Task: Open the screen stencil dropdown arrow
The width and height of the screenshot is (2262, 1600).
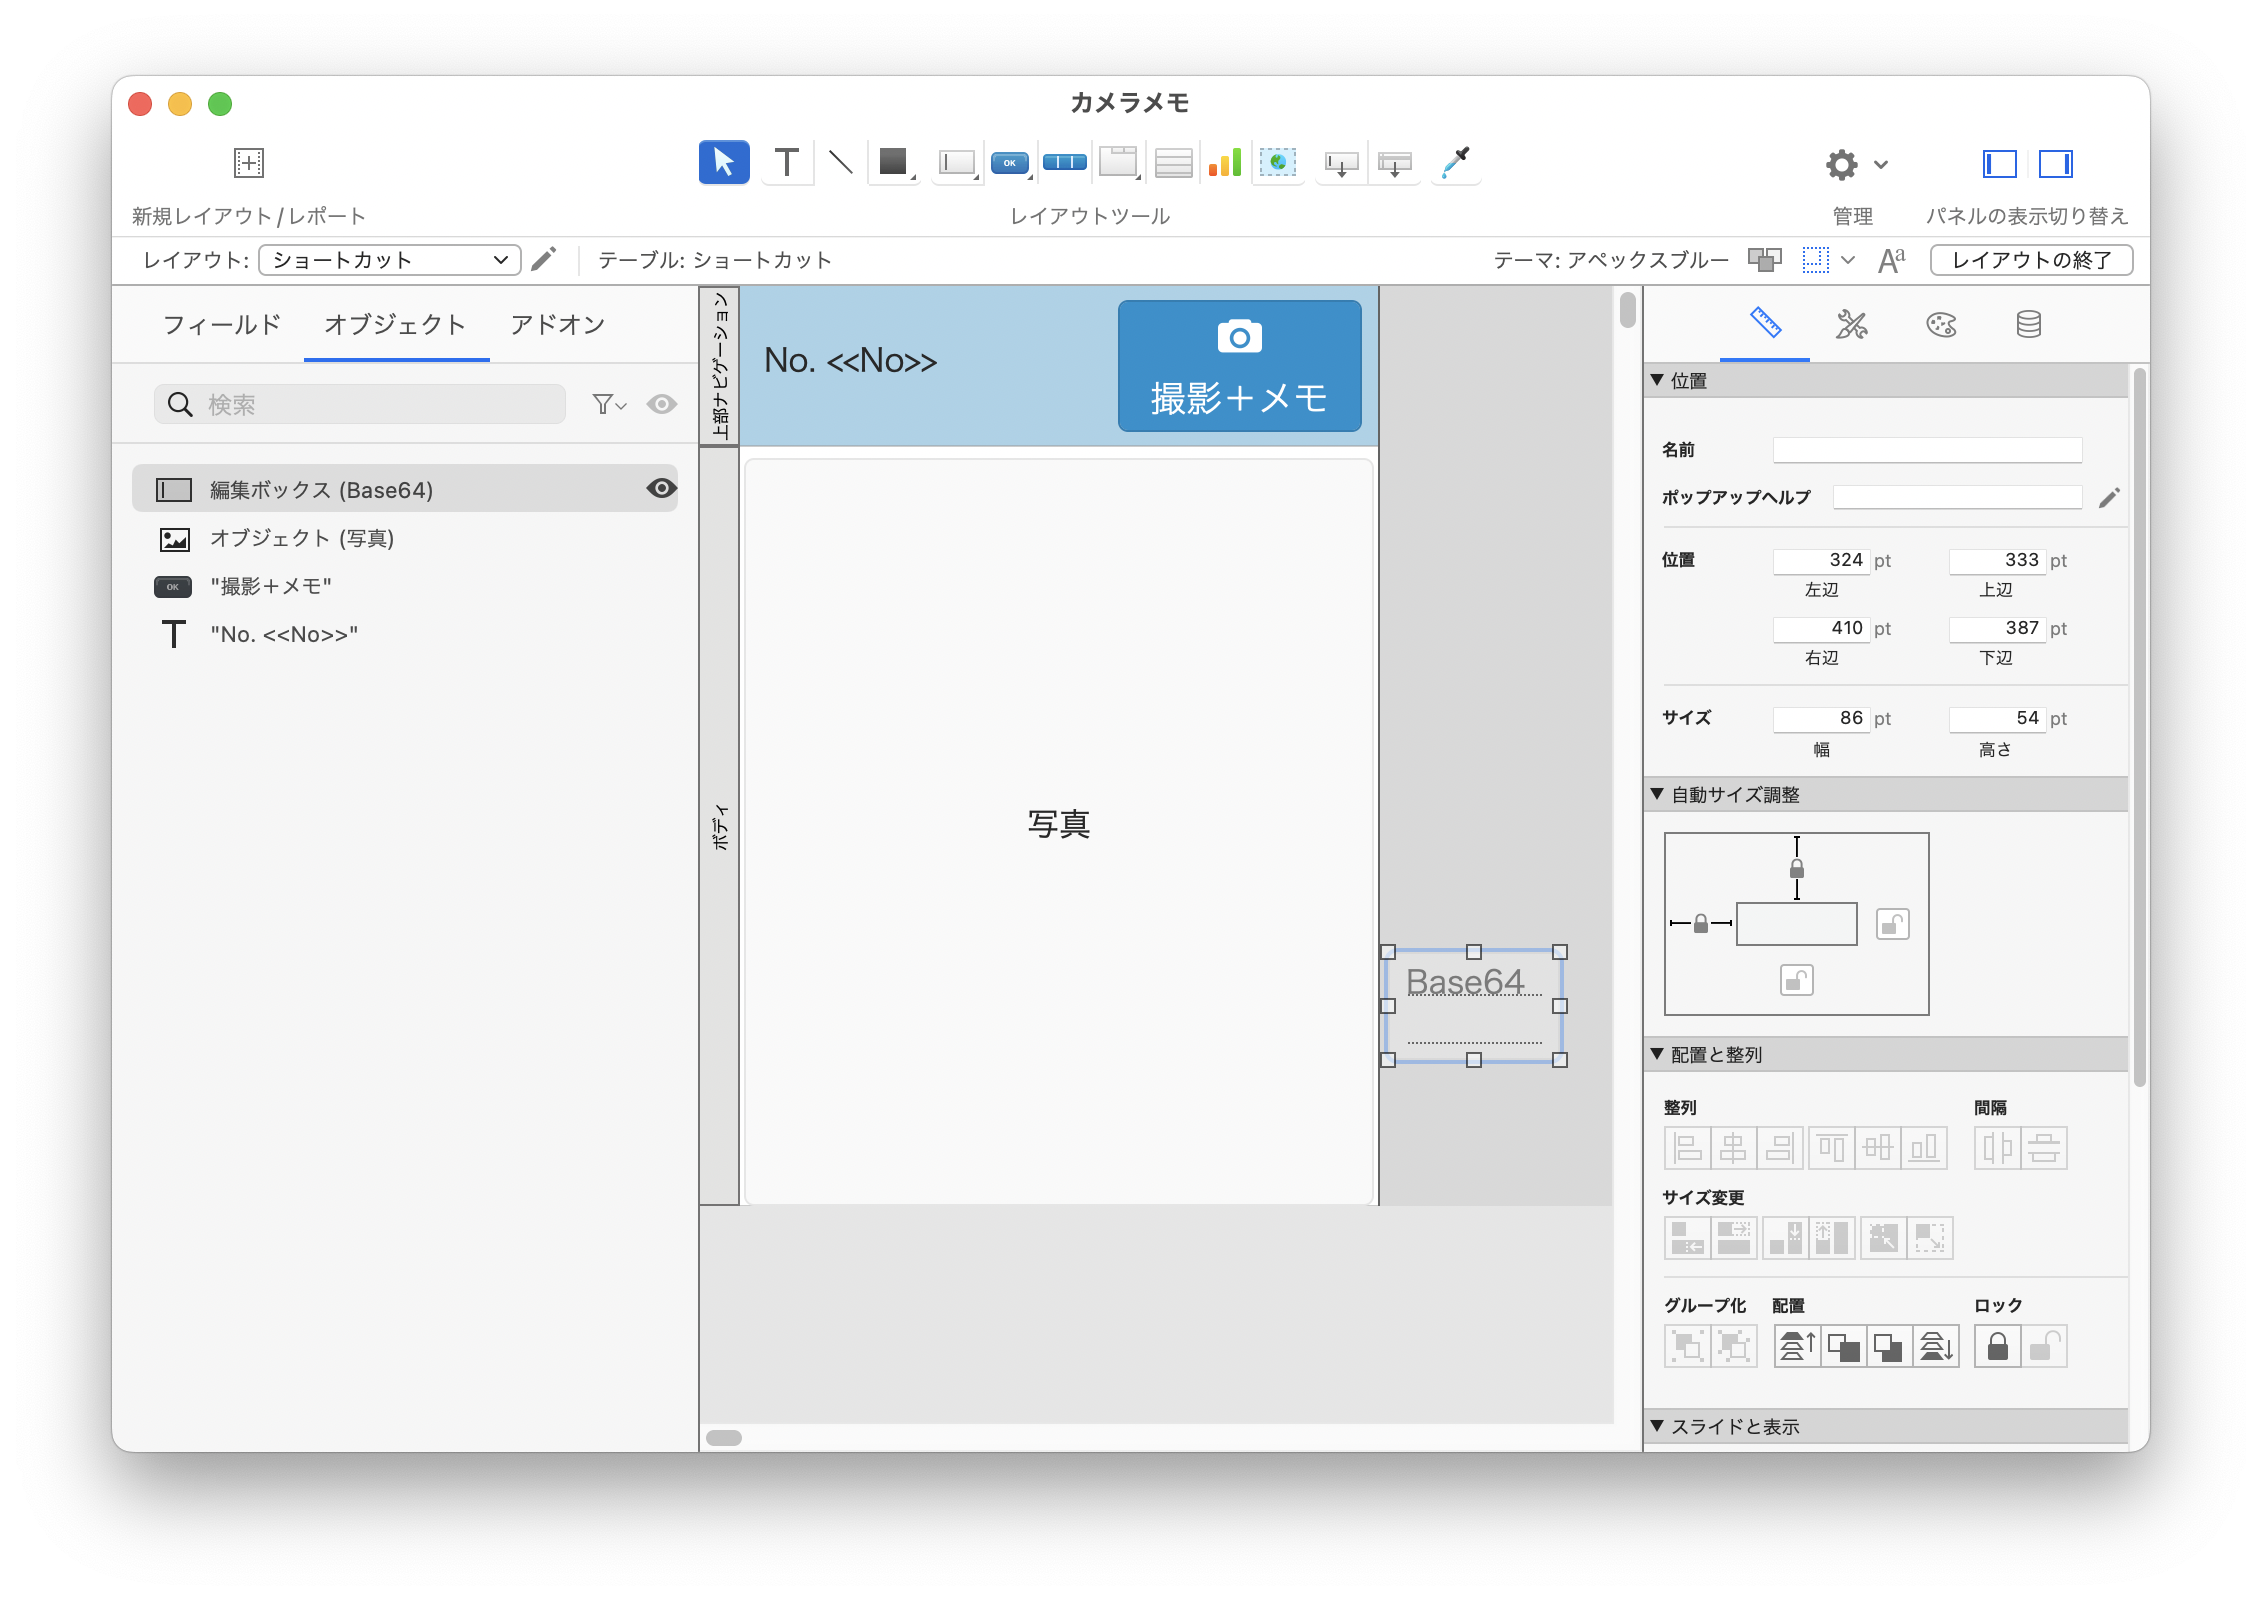Action: tap(1848, 260)
